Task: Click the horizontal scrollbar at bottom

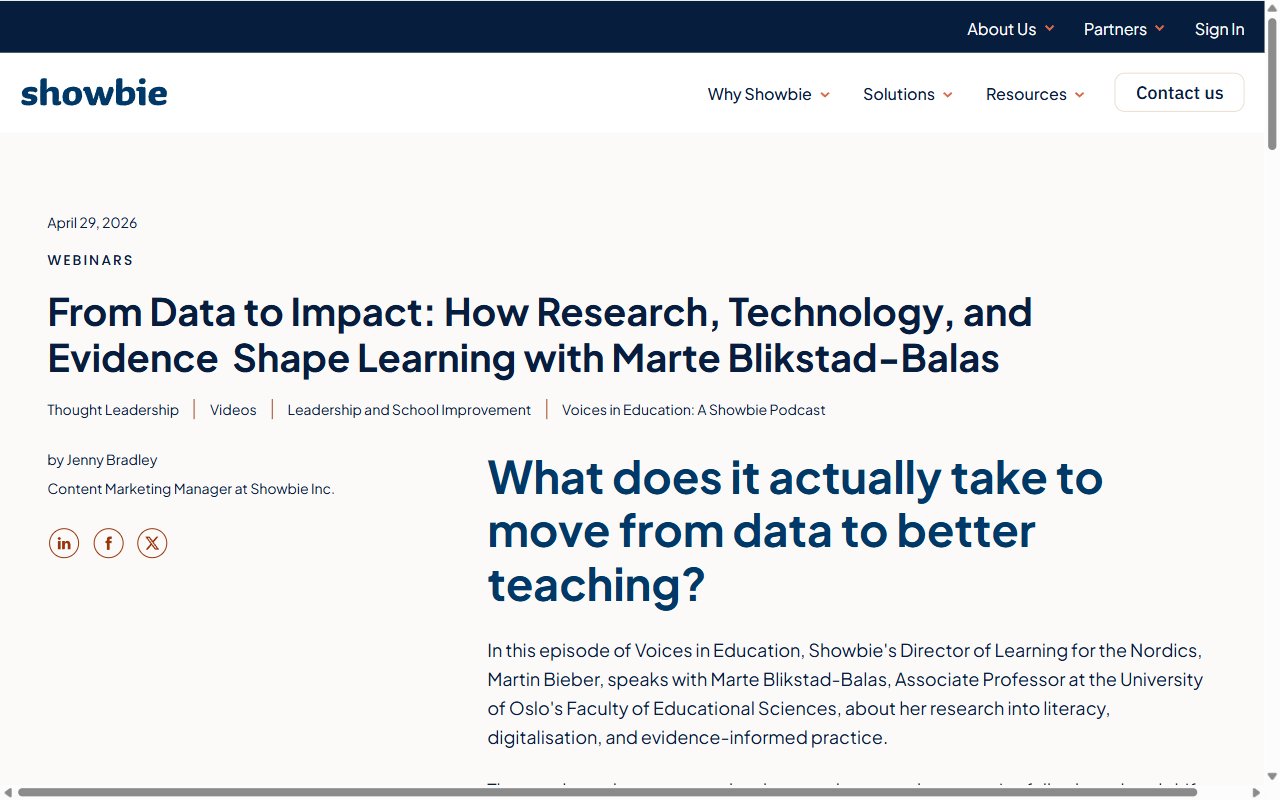Action: (x=607, y=792)
